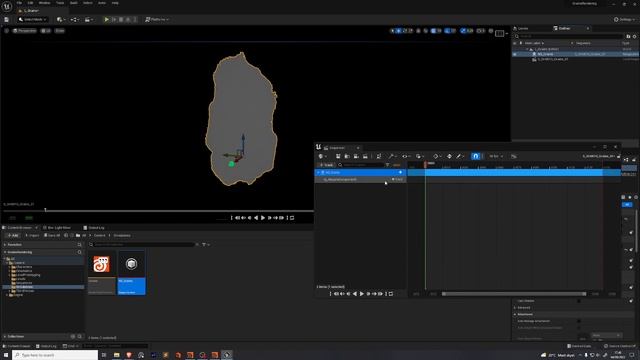640x360 pixels.
Task: Open the Platforms dropdown
Action: 157,19
